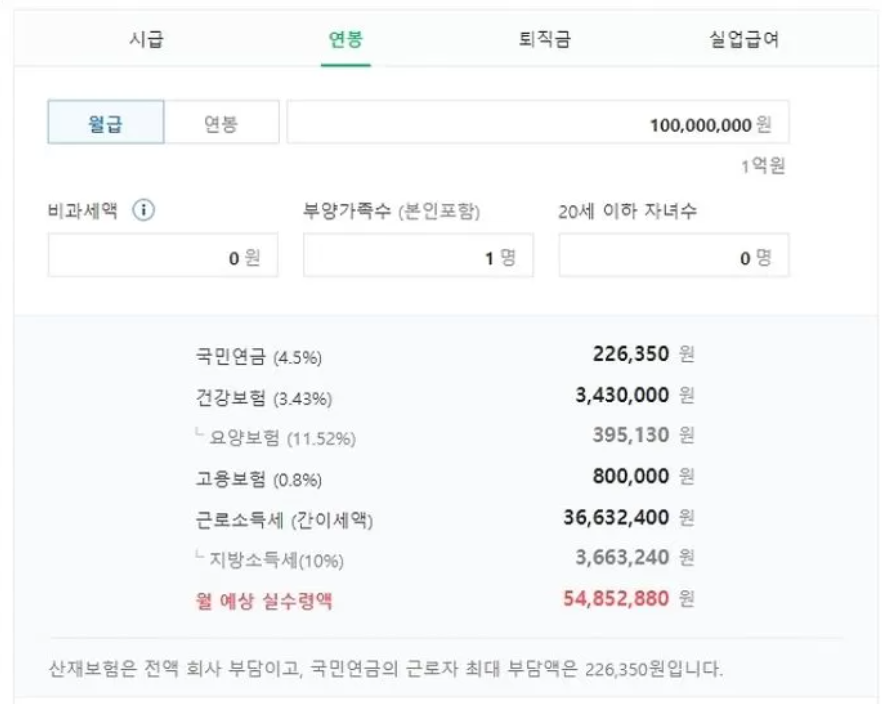Click the 건강보험 amount 3,430,000

click(622, 395)
